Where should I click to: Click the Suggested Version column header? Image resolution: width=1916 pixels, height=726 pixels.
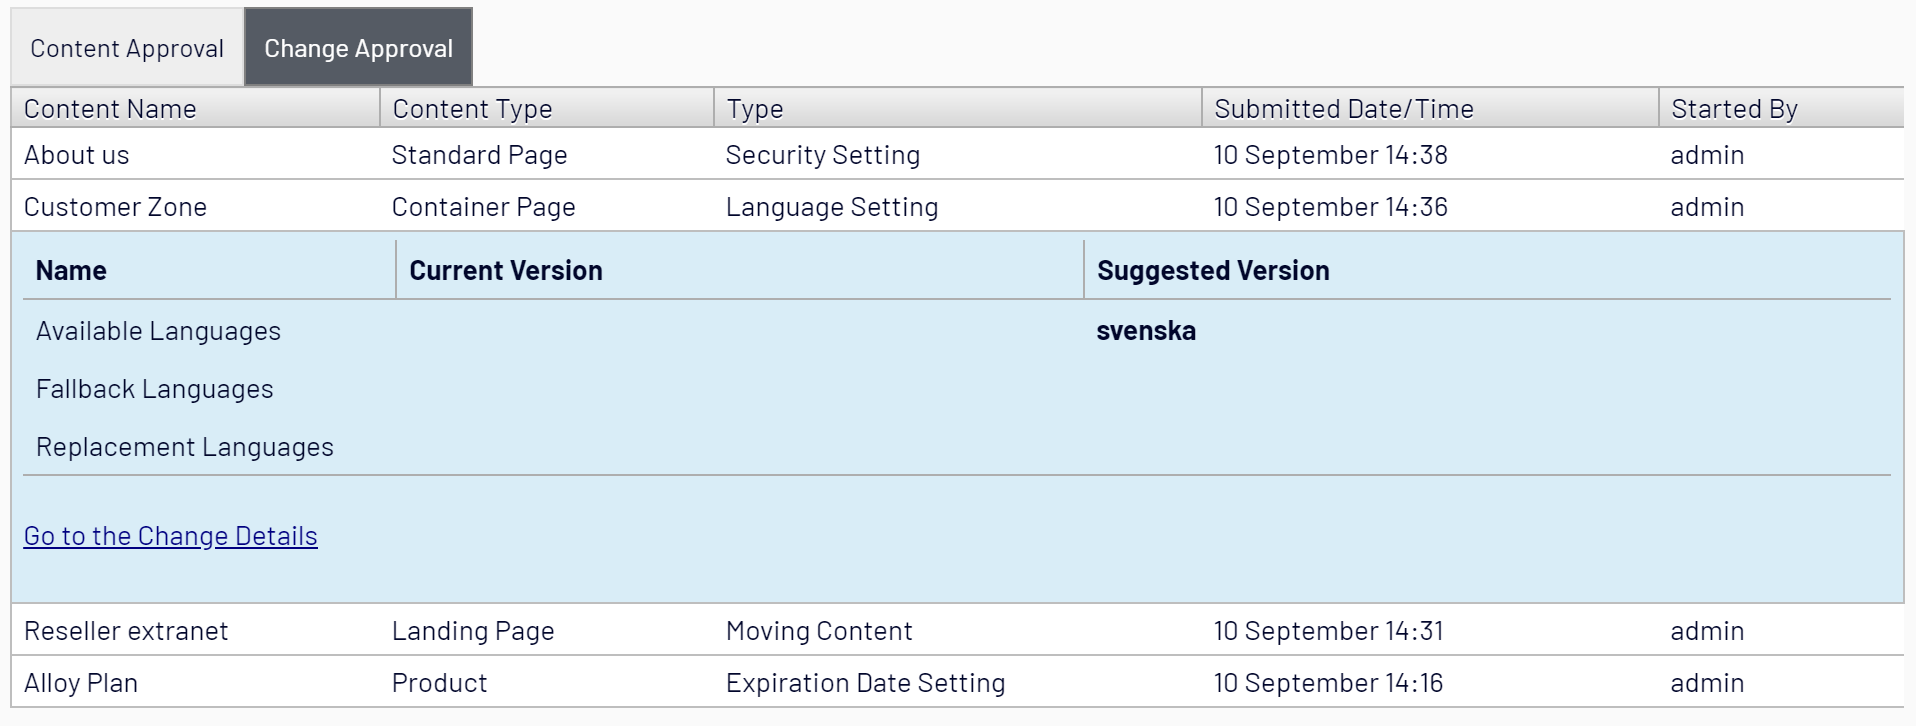tap(1213, 271)
